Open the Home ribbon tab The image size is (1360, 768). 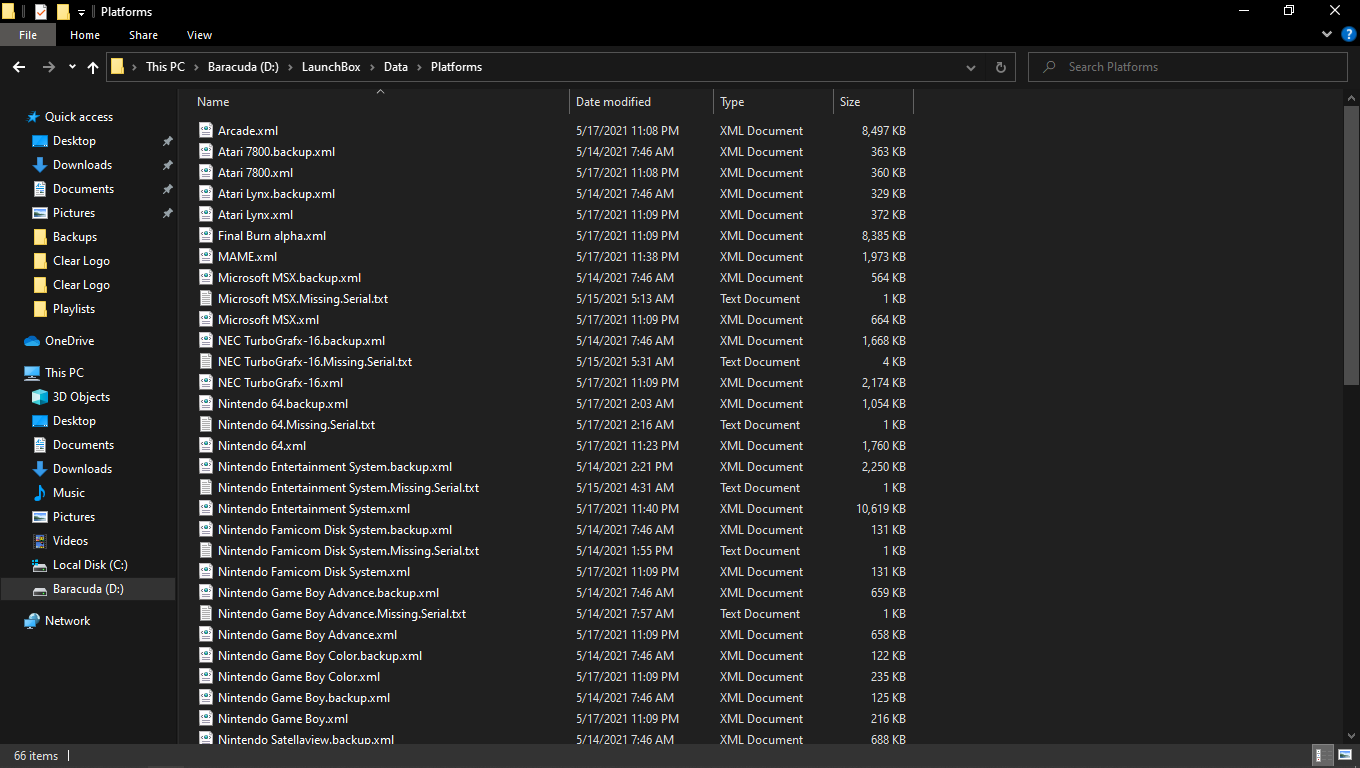[85, 35]
